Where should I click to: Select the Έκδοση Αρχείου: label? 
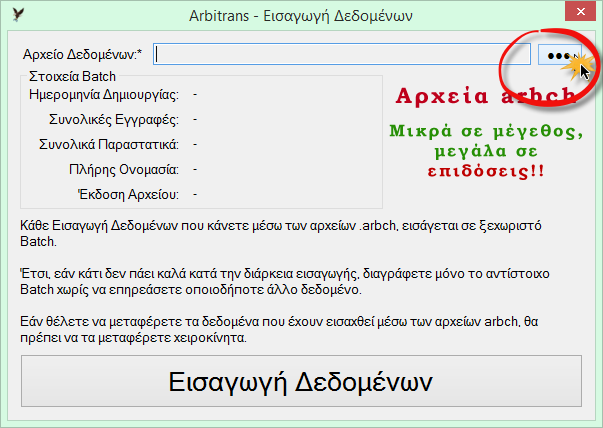[128, 195]
